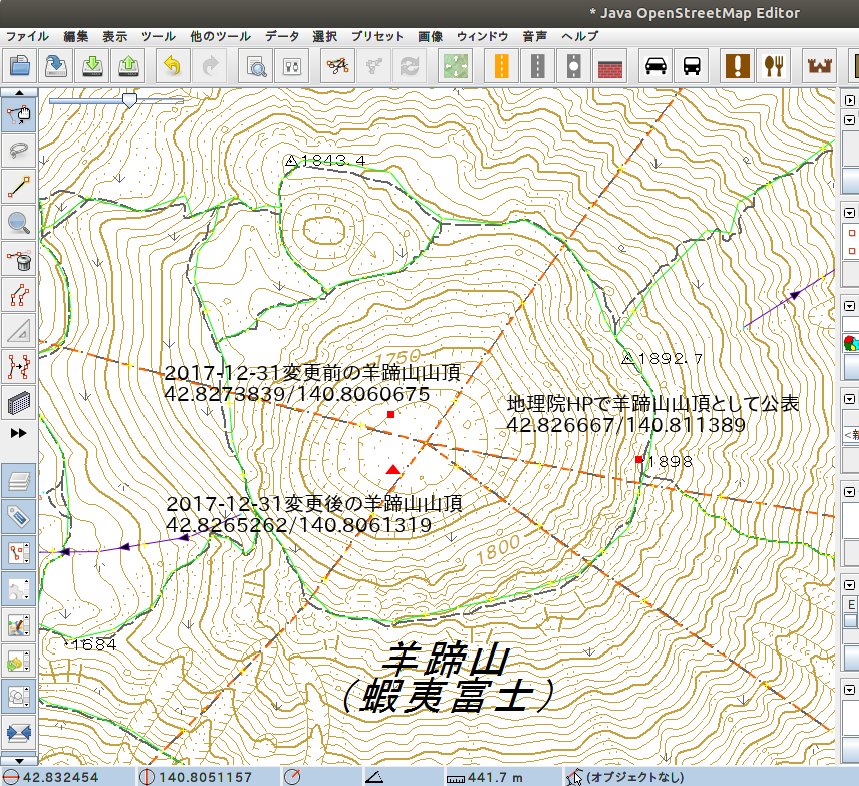The width and height of the screenshot is (859, 786).
Task: Upload changes with green up arrow icon
Action: point(128,66)
